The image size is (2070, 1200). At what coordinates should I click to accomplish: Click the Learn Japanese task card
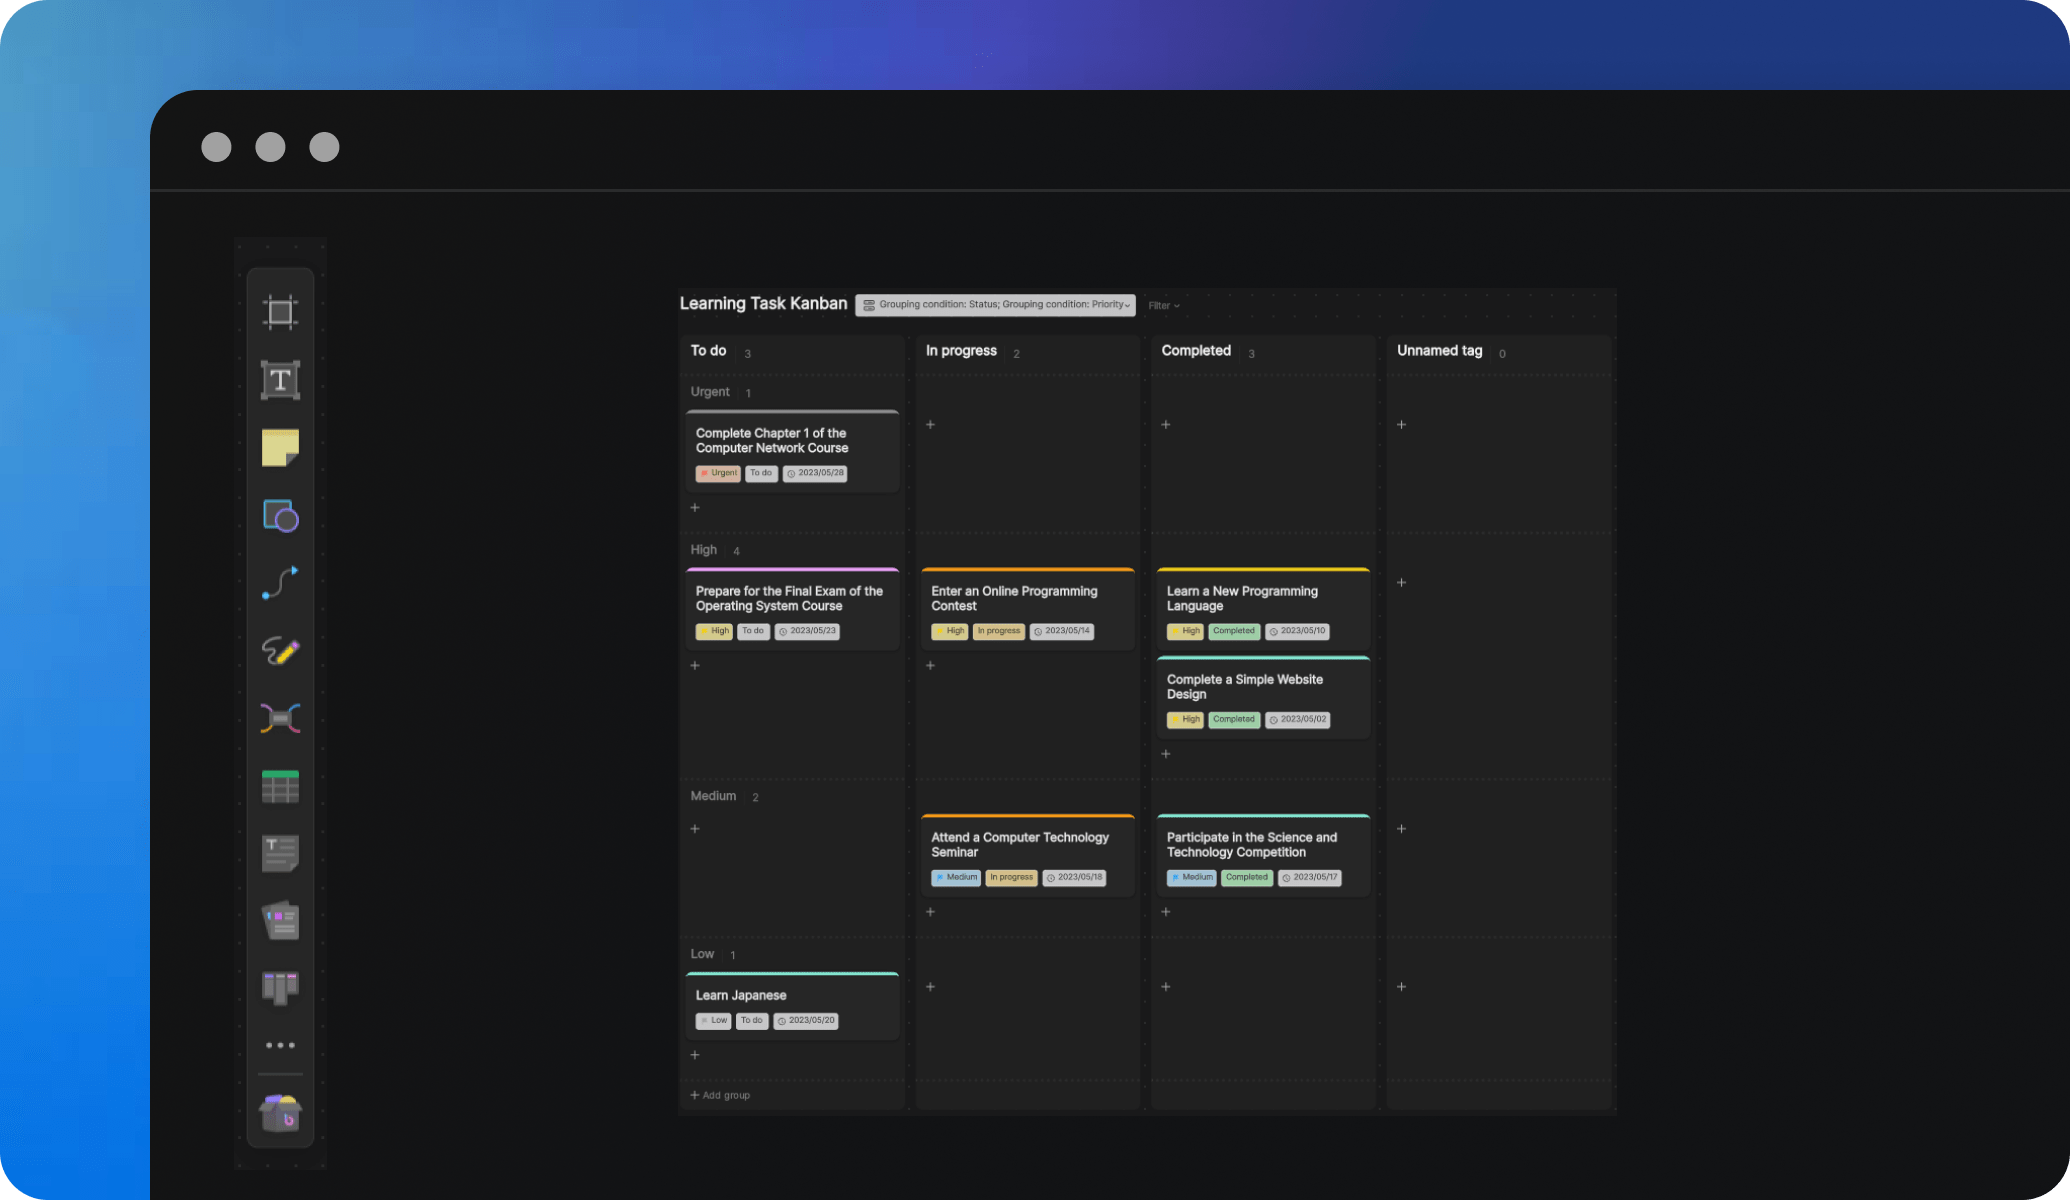tap(791, 1004)
